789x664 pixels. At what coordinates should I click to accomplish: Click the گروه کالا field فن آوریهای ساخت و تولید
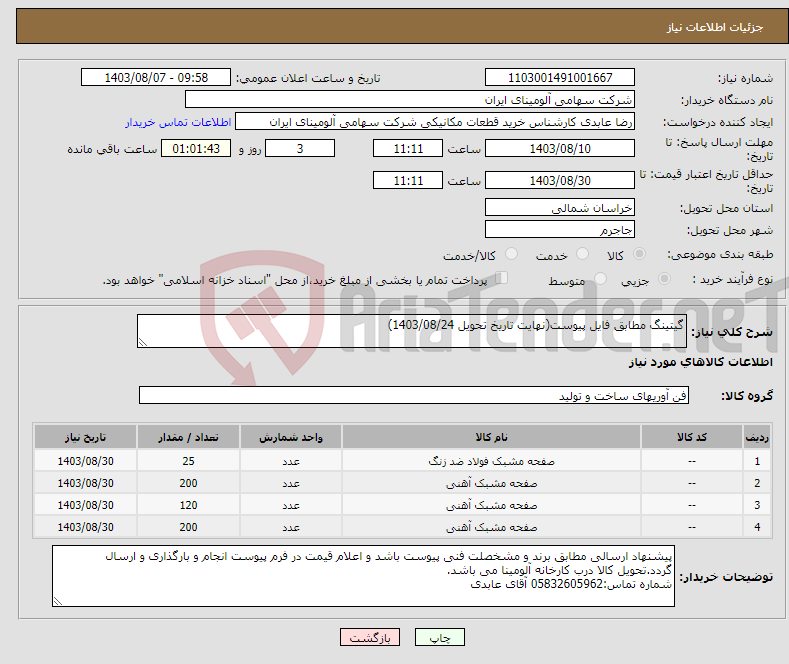pos(414,395)
